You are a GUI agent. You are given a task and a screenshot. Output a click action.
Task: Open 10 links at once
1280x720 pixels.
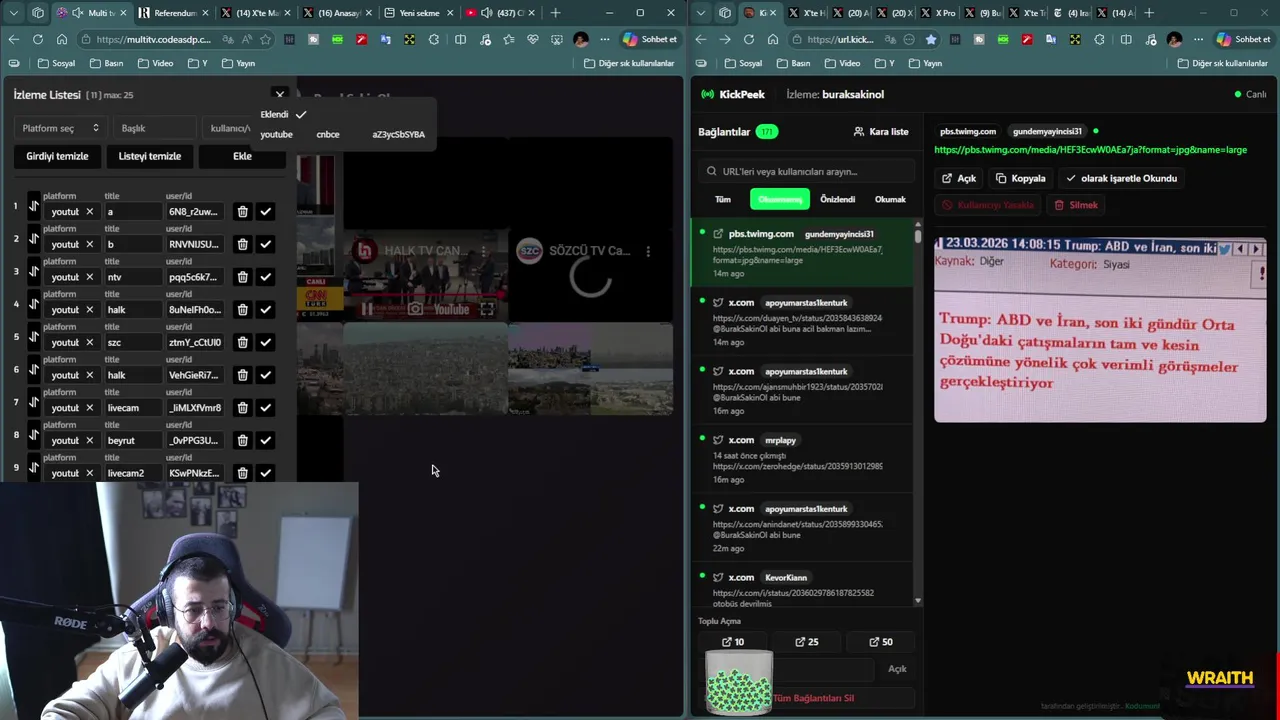click(x=733, y=642)
